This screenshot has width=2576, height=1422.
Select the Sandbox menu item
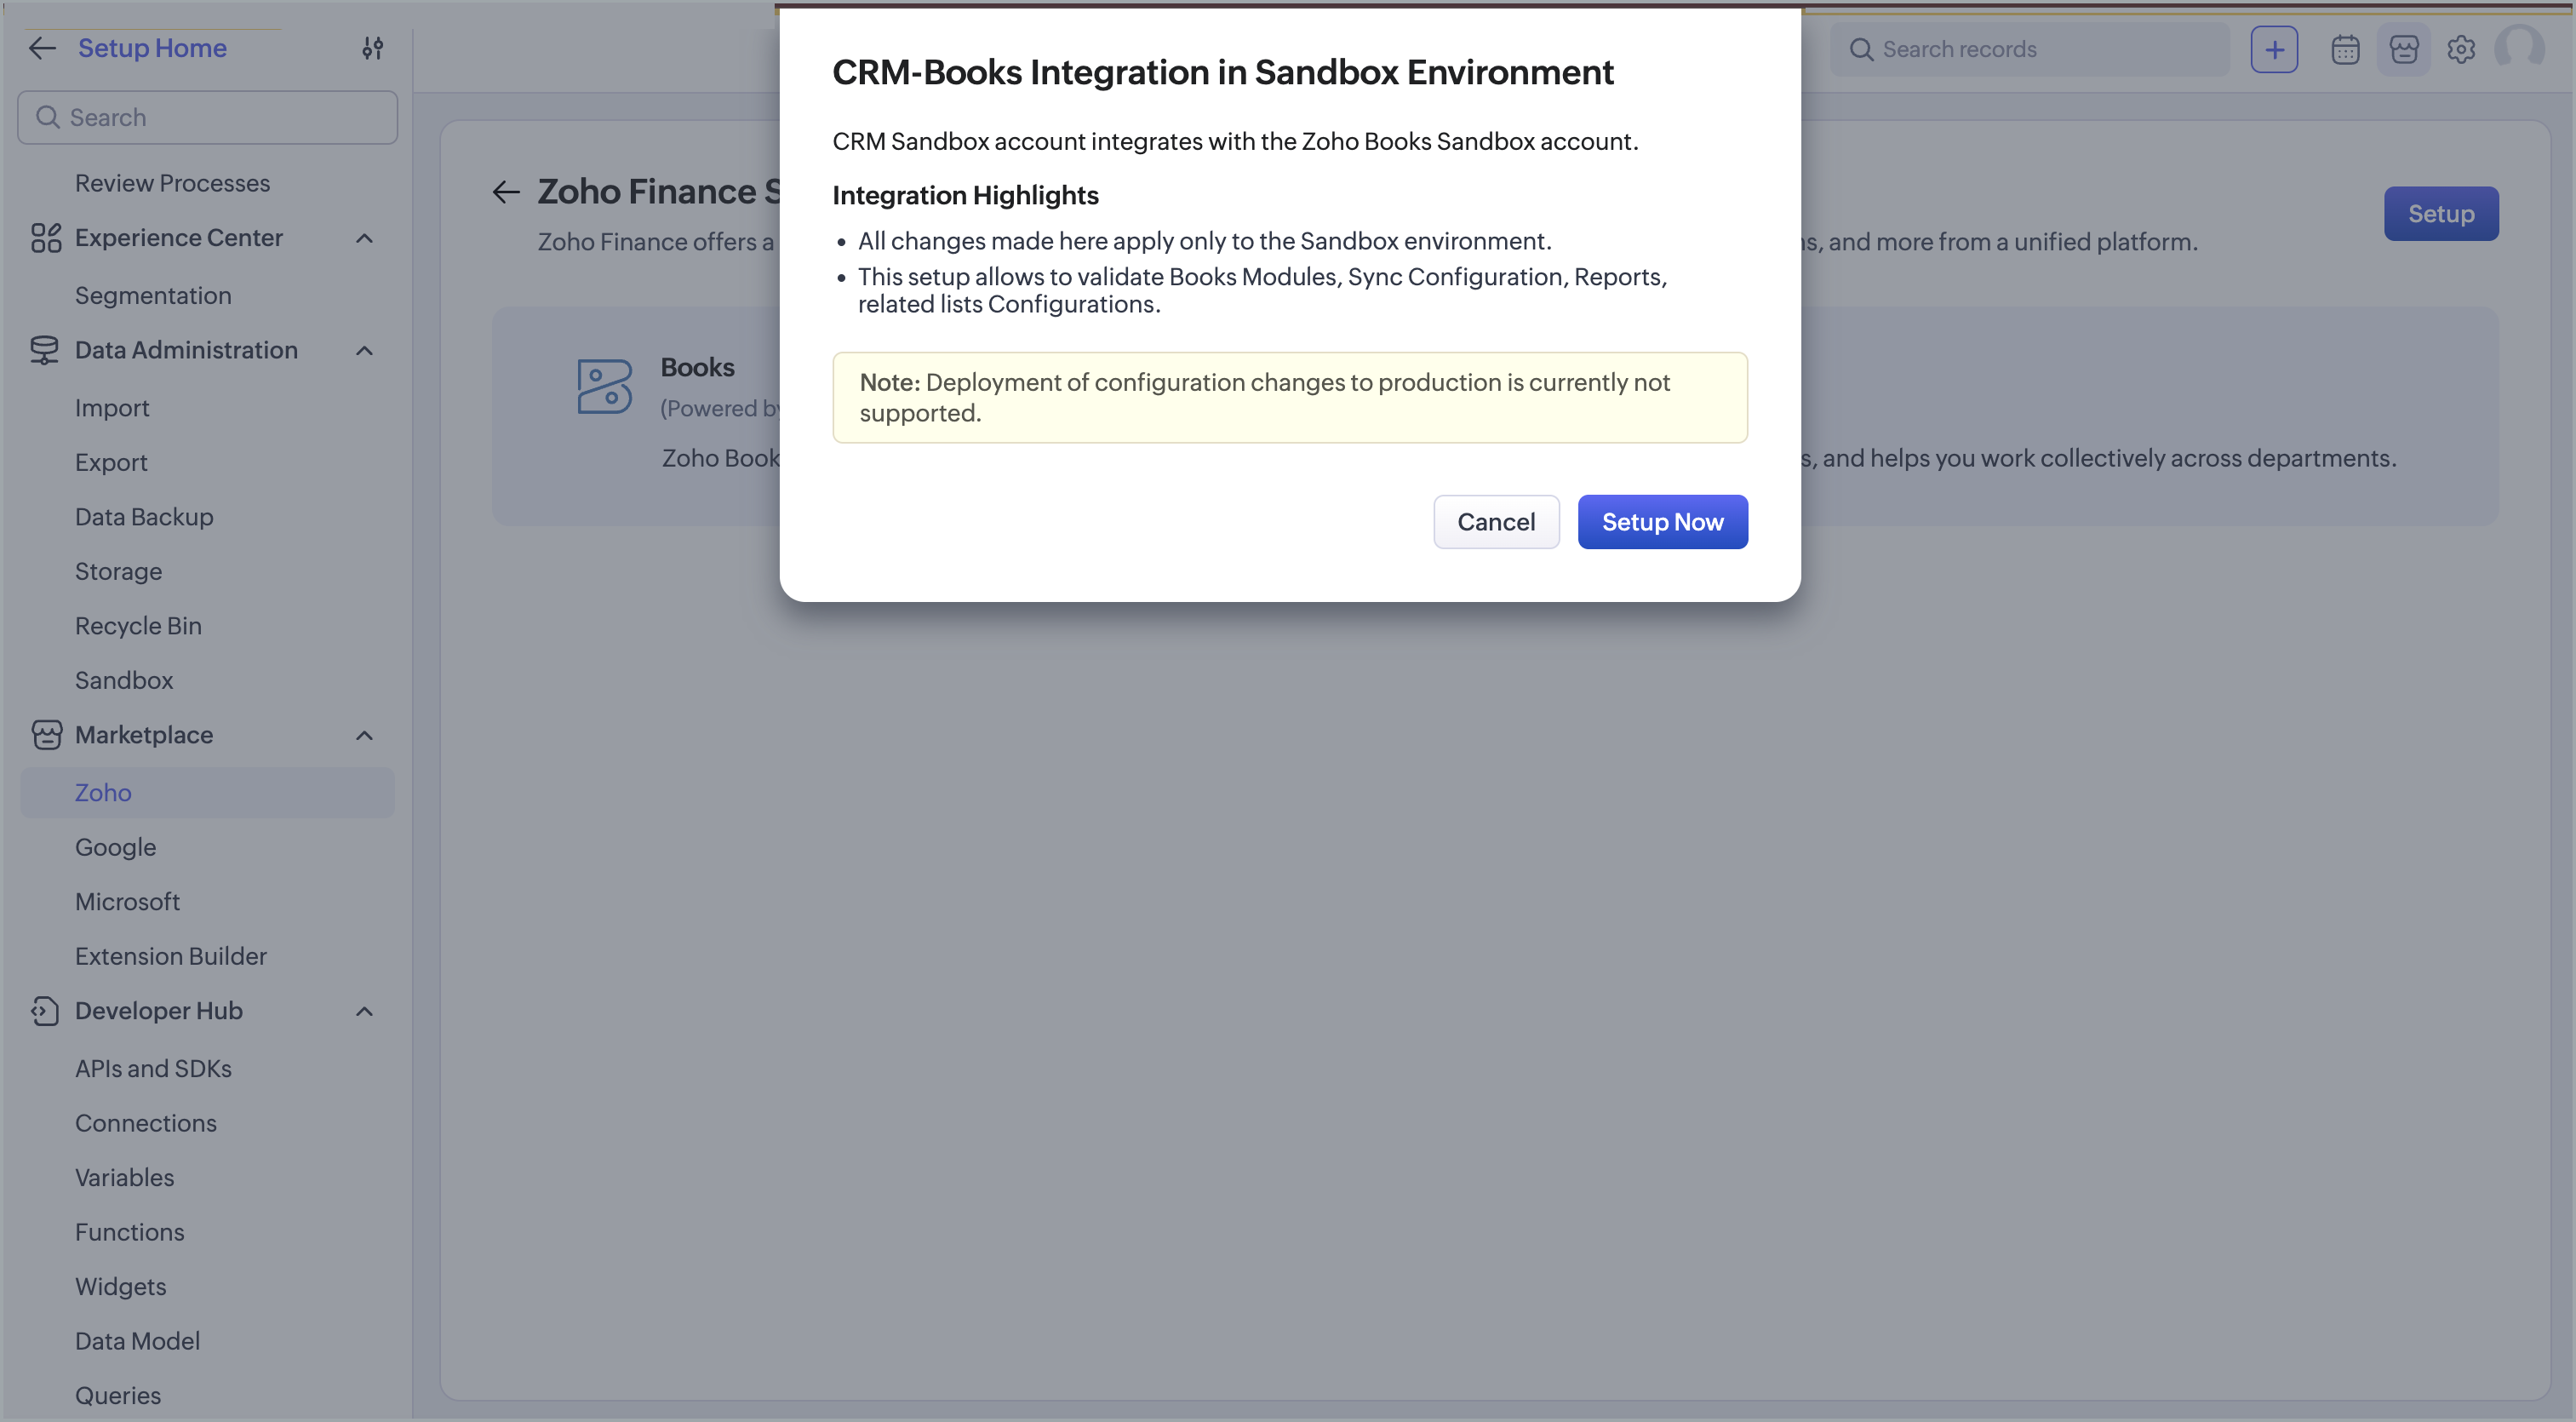[x=124, y=680]
